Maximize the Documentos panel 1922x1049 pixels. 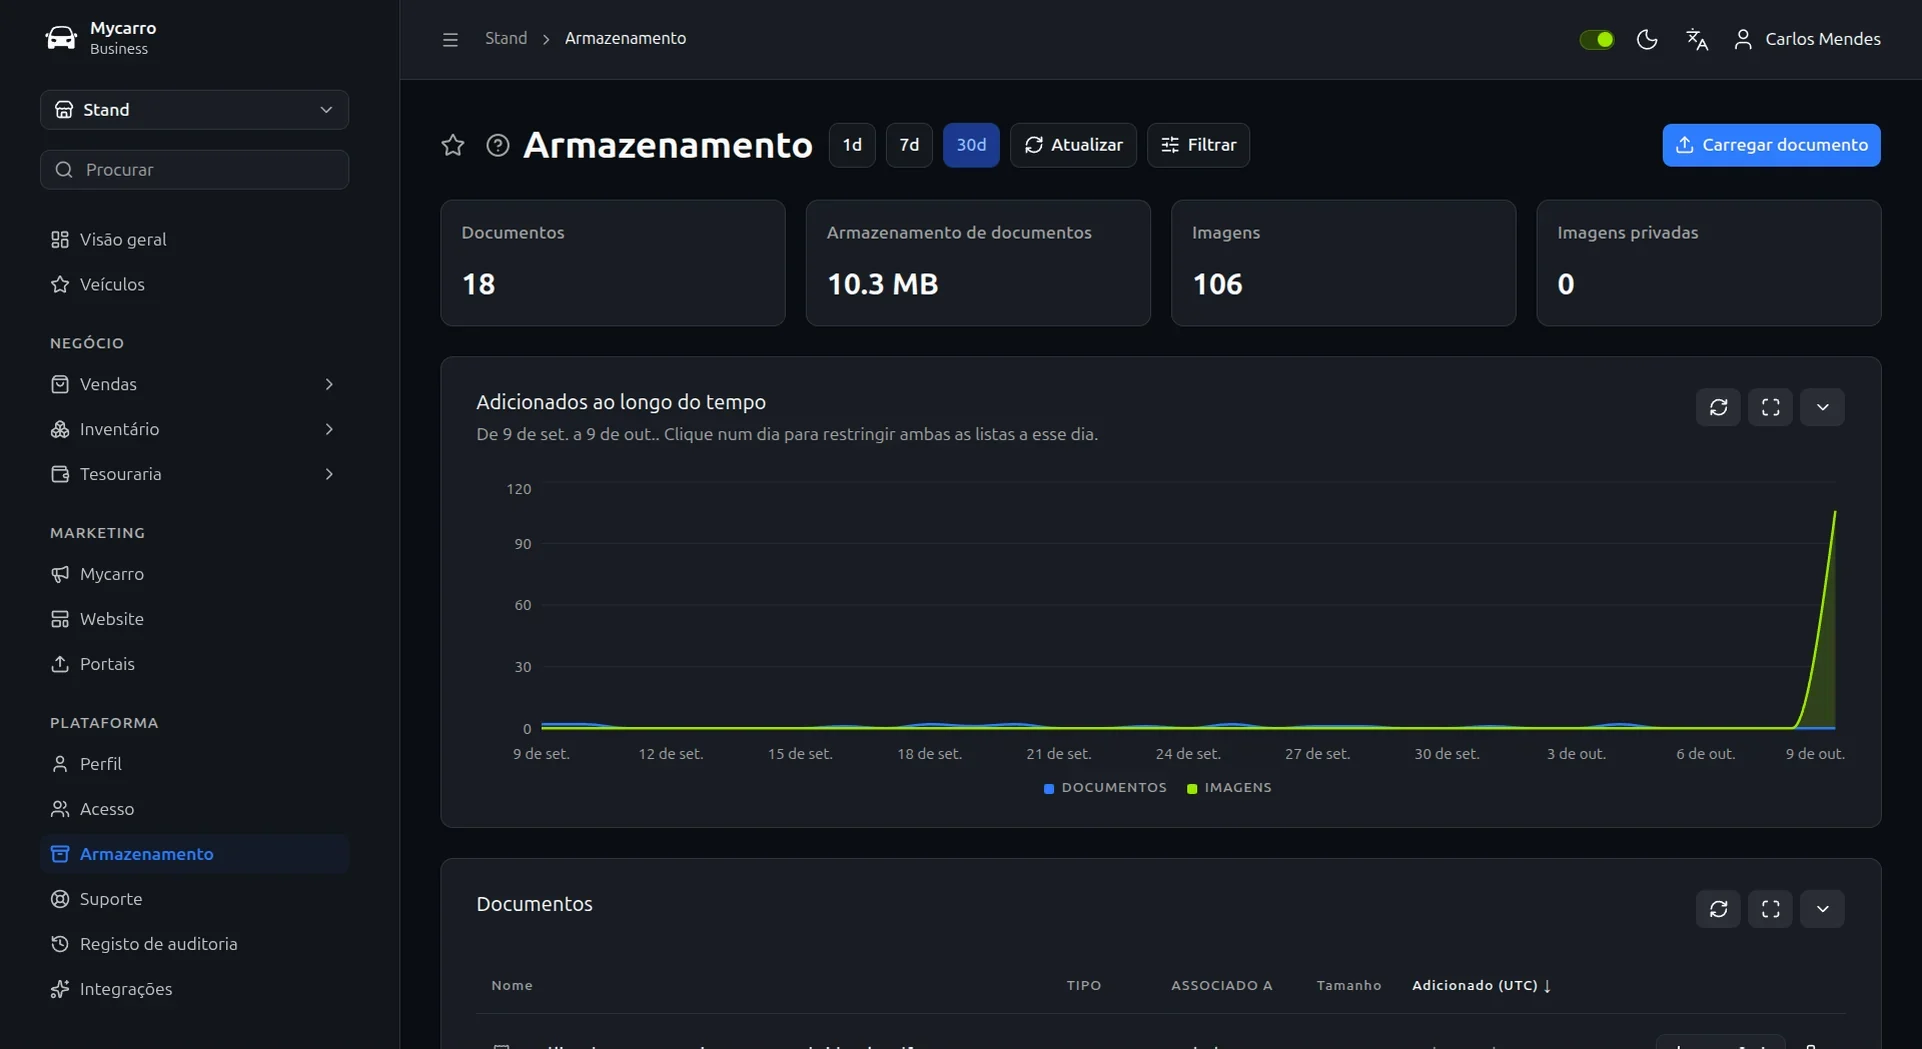[1771, 909]
